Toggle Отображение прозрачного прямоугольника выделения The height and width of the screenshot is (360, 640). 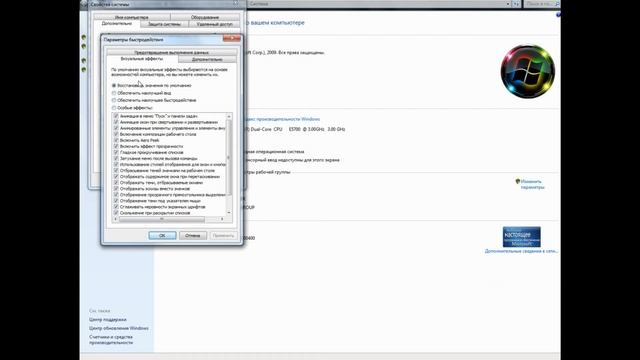pos(116,195)
